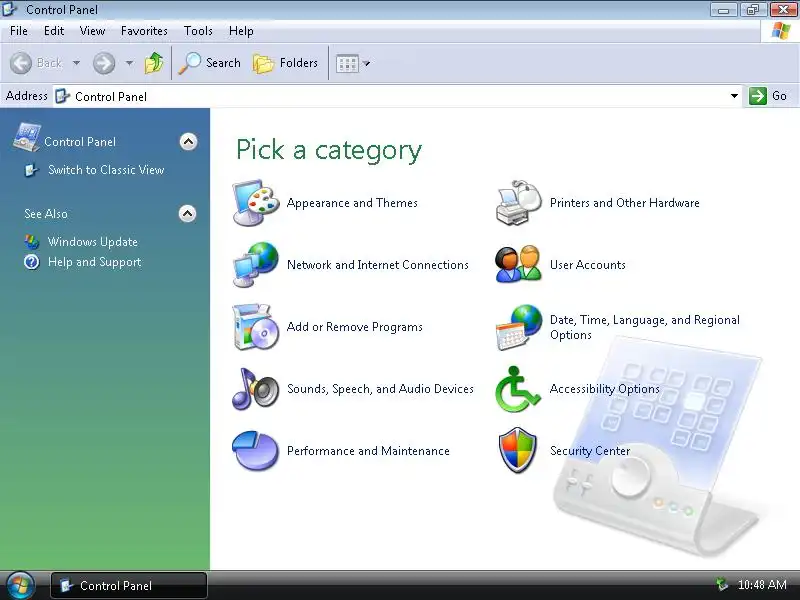This screenshot has height=600, width=800.
Task: Open the Sounds, Speech, and Audio Devices icon
Action: pyautogui.click(x=256, y=389)
